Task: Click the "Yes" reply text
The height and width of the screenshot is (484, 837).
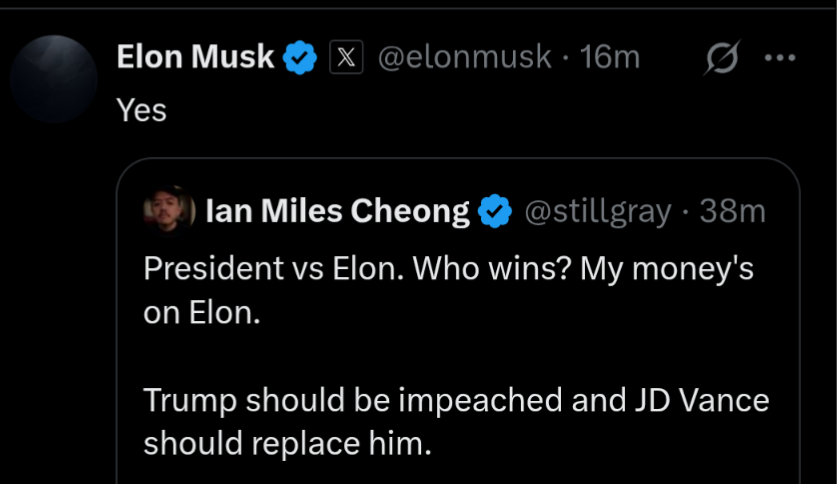Action: point(141,110)
